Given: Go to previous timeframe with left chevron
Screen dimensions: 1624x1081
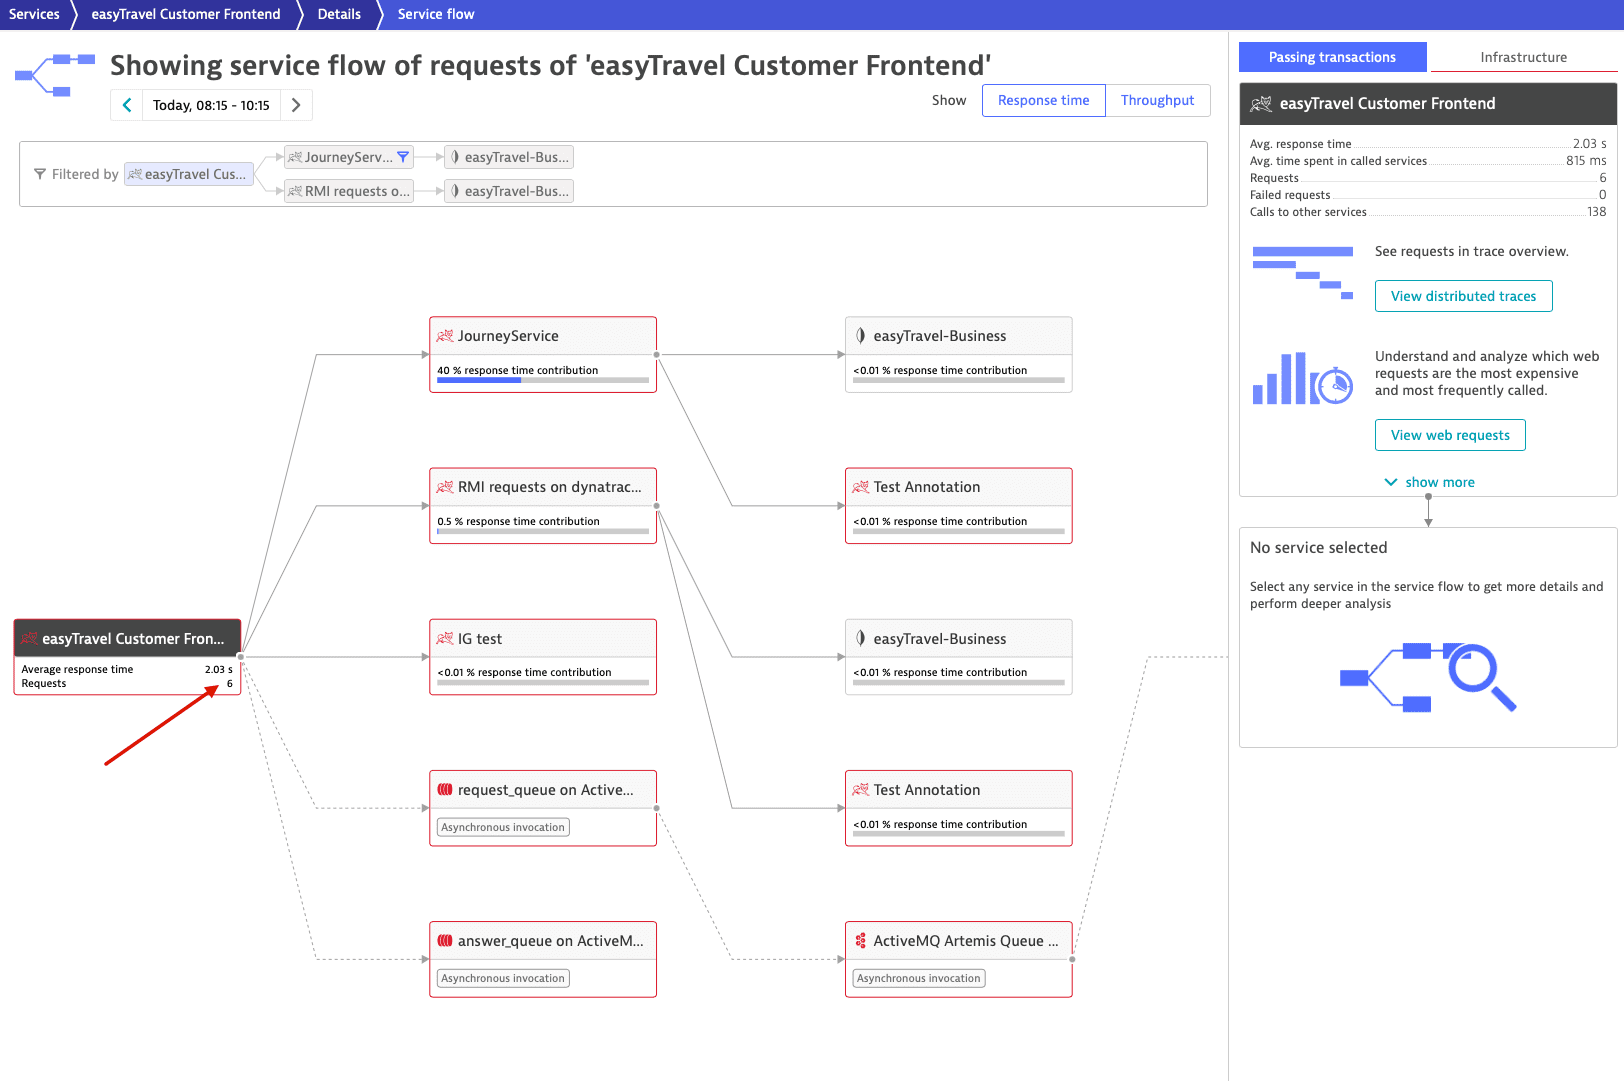Looking at the screenshot, I should pos(127,105).
